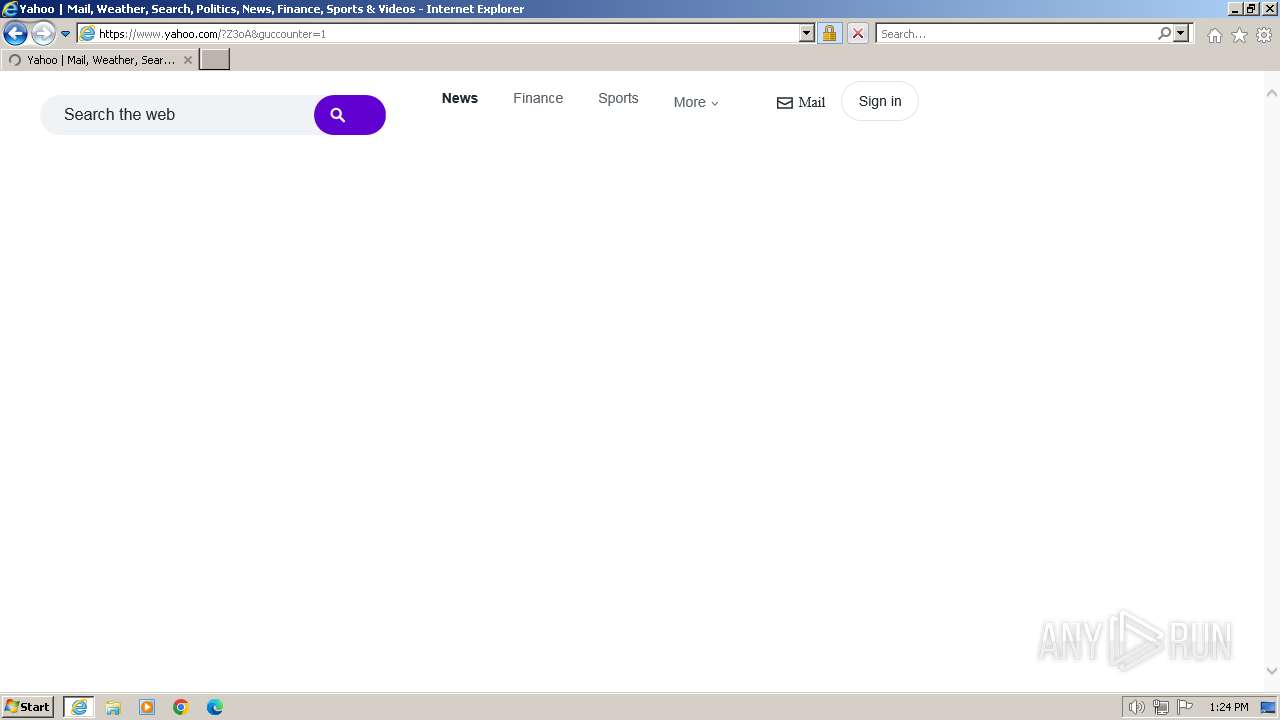Expand the More menu
This screenshot has width=1280, height=720.
tap(696, 102)
